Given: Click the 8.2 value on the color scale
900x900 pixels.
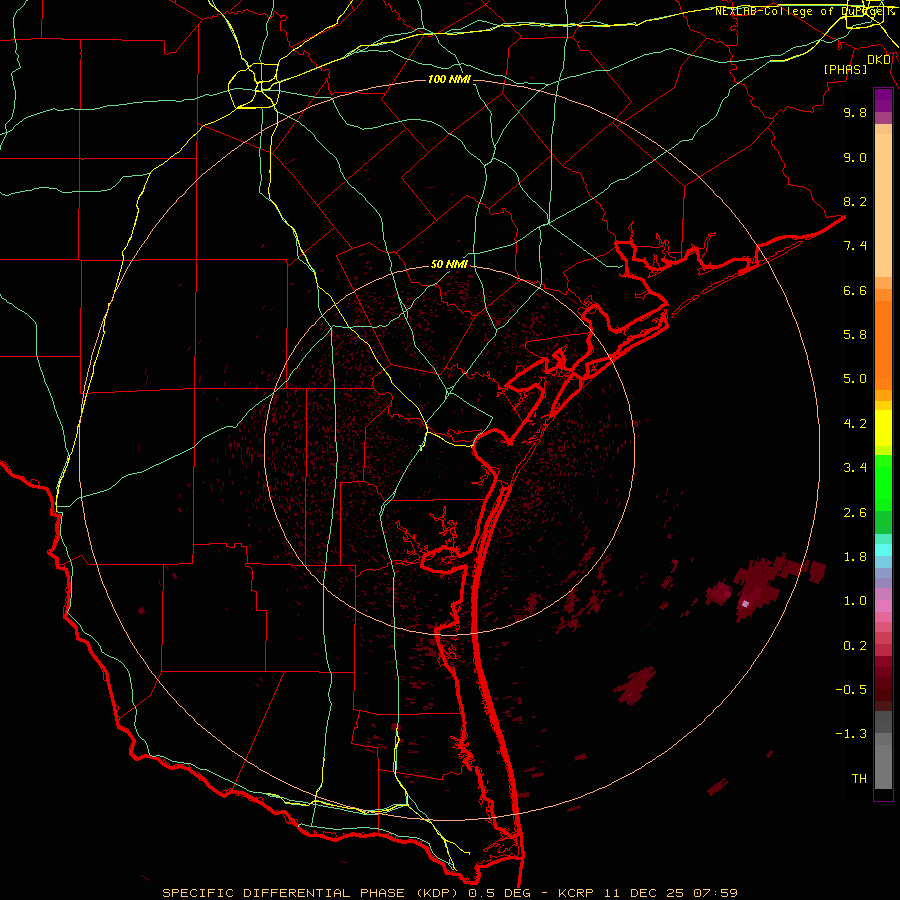Looking at the screenshot, I should tap(855, 201).
